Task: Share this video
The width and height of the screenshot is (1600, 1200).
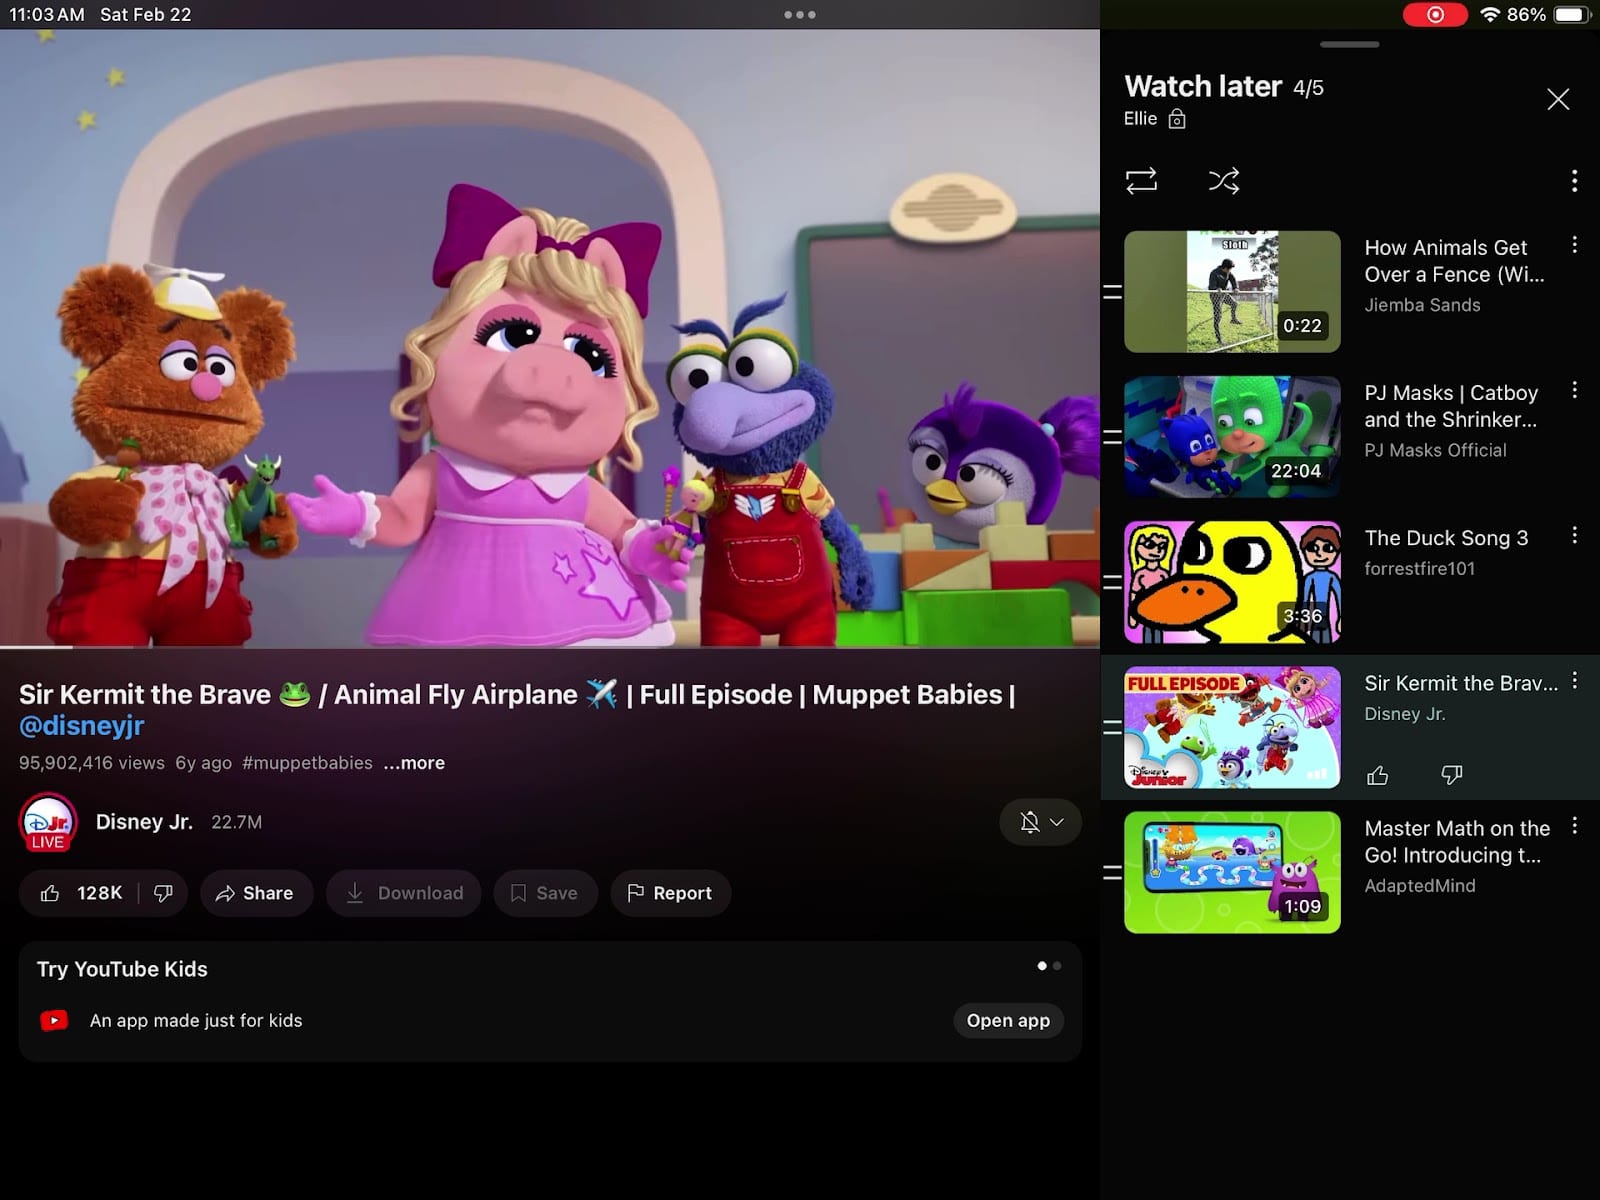Action: click(256, 893)
